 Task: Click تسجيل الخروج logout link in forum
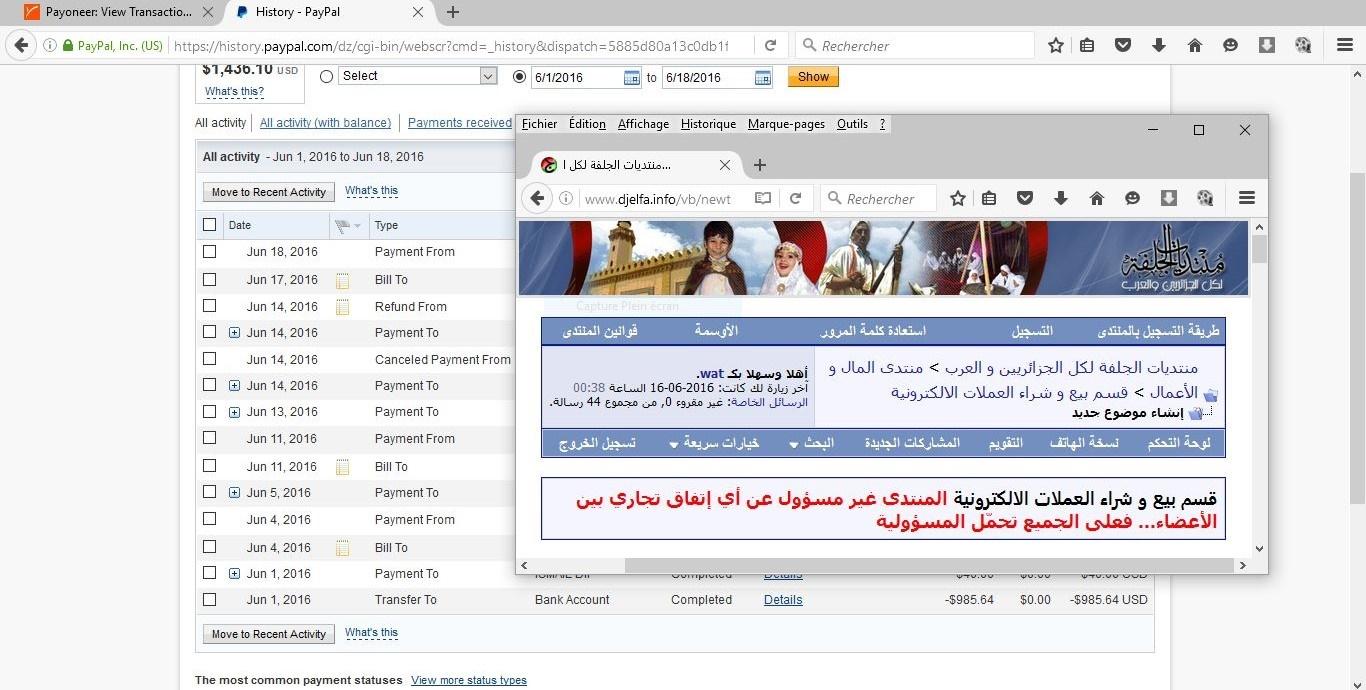coord(597,443)
